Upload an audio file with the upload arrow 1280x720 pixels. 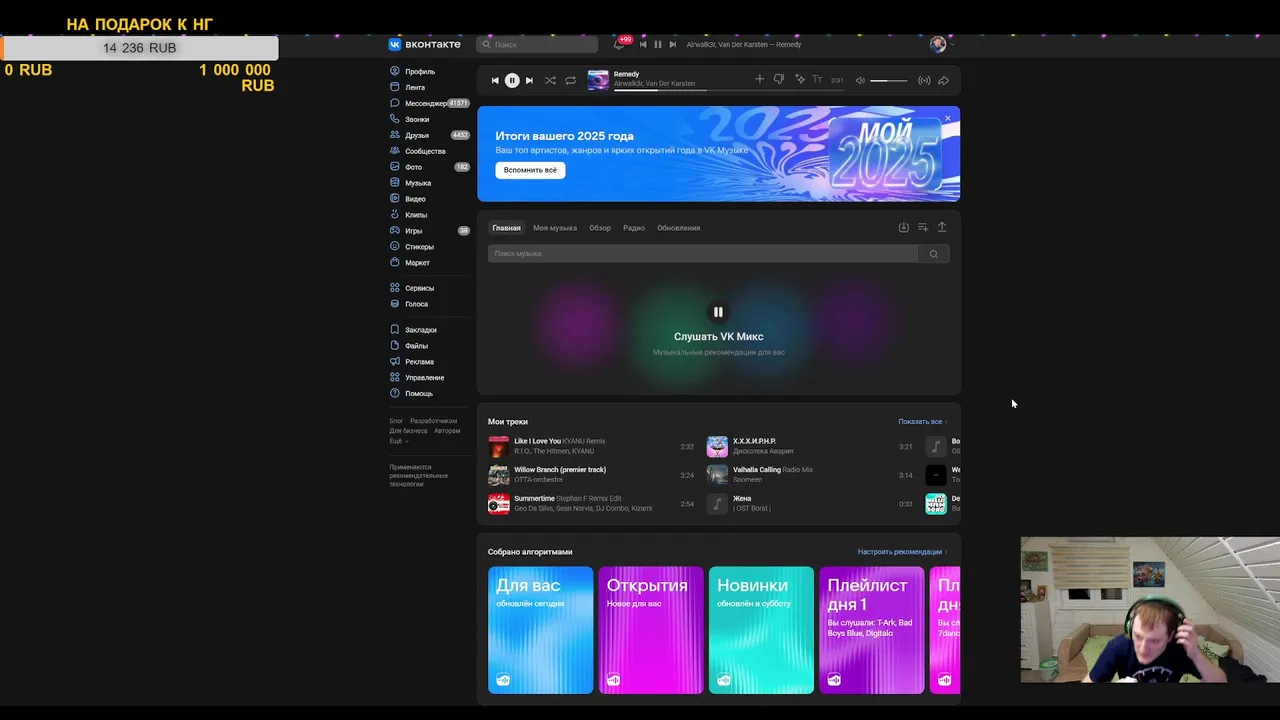[x=941, y=227]
